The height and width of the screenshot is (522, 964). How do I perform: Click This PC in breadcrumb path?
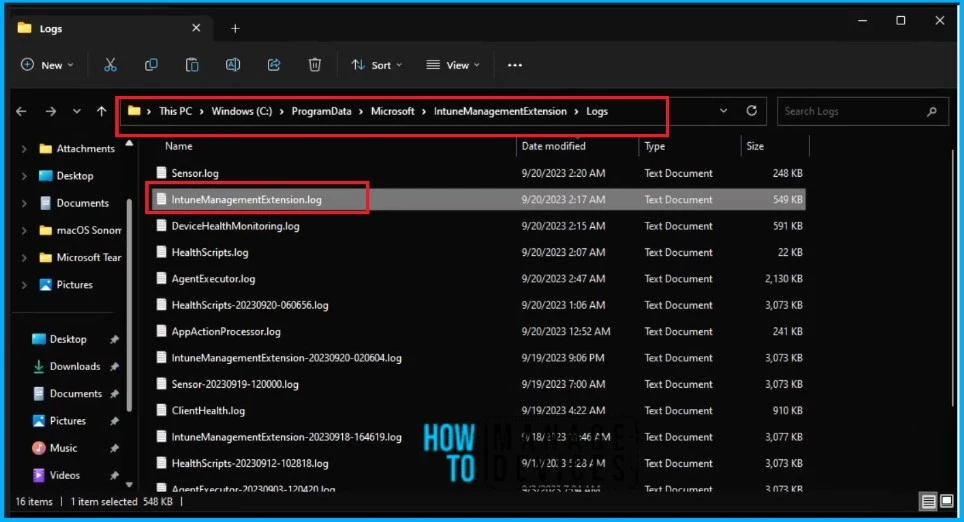(x=175, y=111)
